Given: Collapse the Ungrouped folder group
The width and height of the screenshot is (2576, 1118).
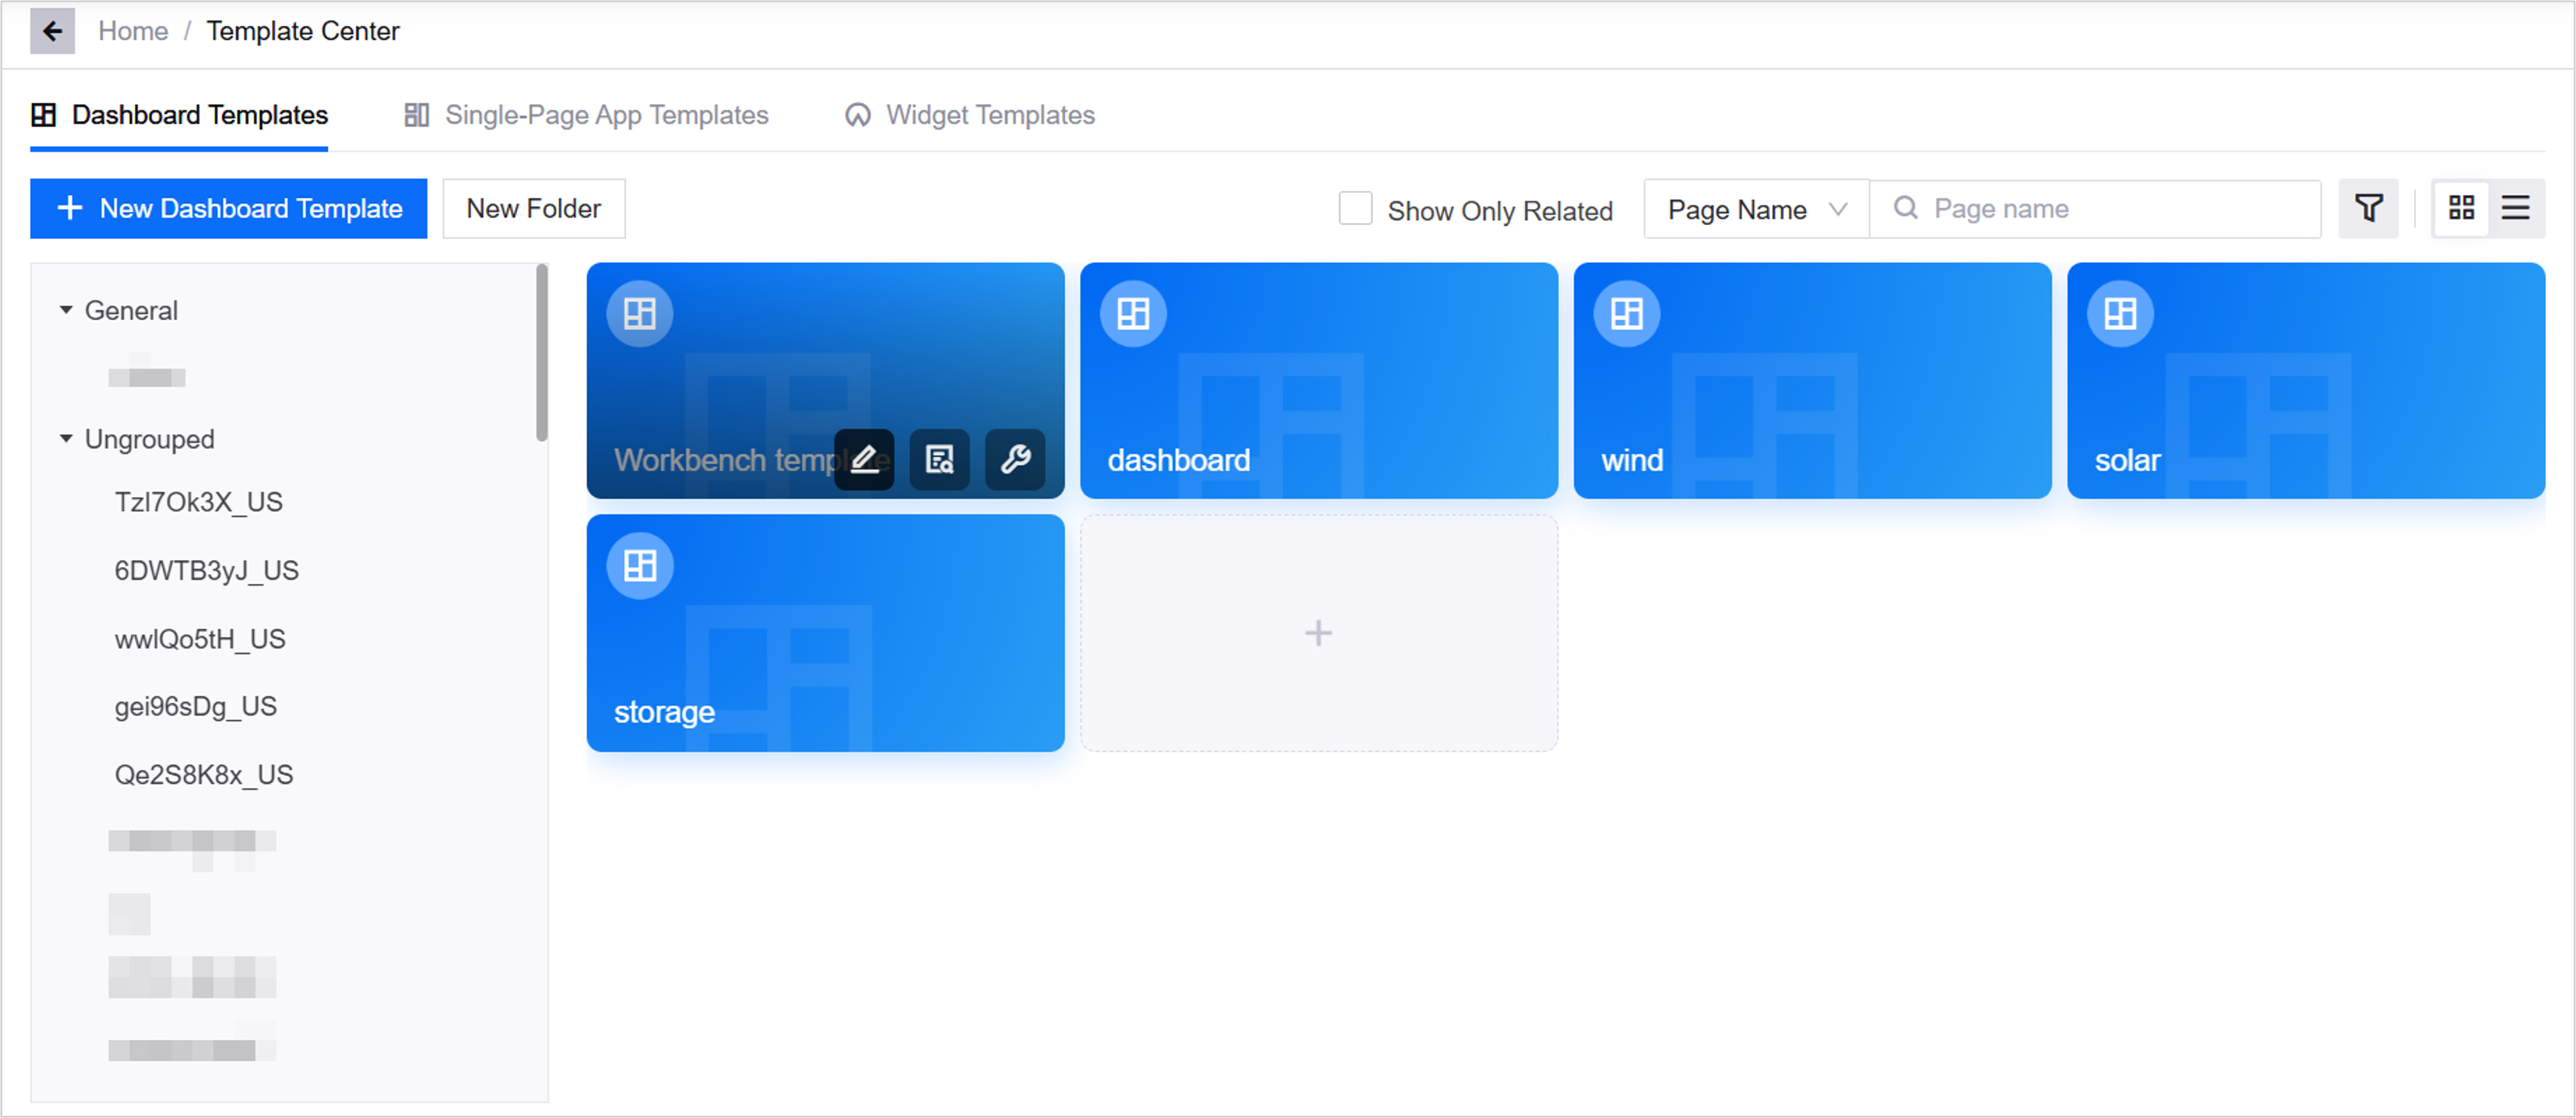Looking at the screenshot, I should click(x=66, y=438).
